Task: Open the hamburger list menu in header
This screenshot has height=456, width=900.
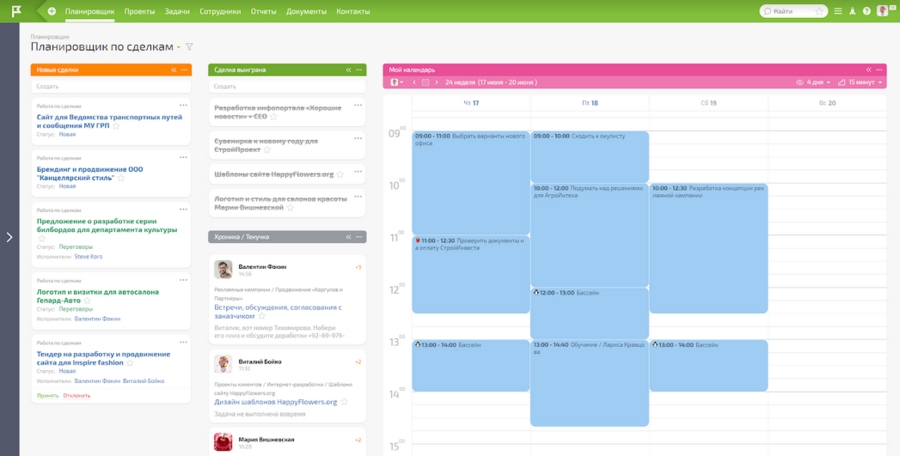Action: point(838,11)
